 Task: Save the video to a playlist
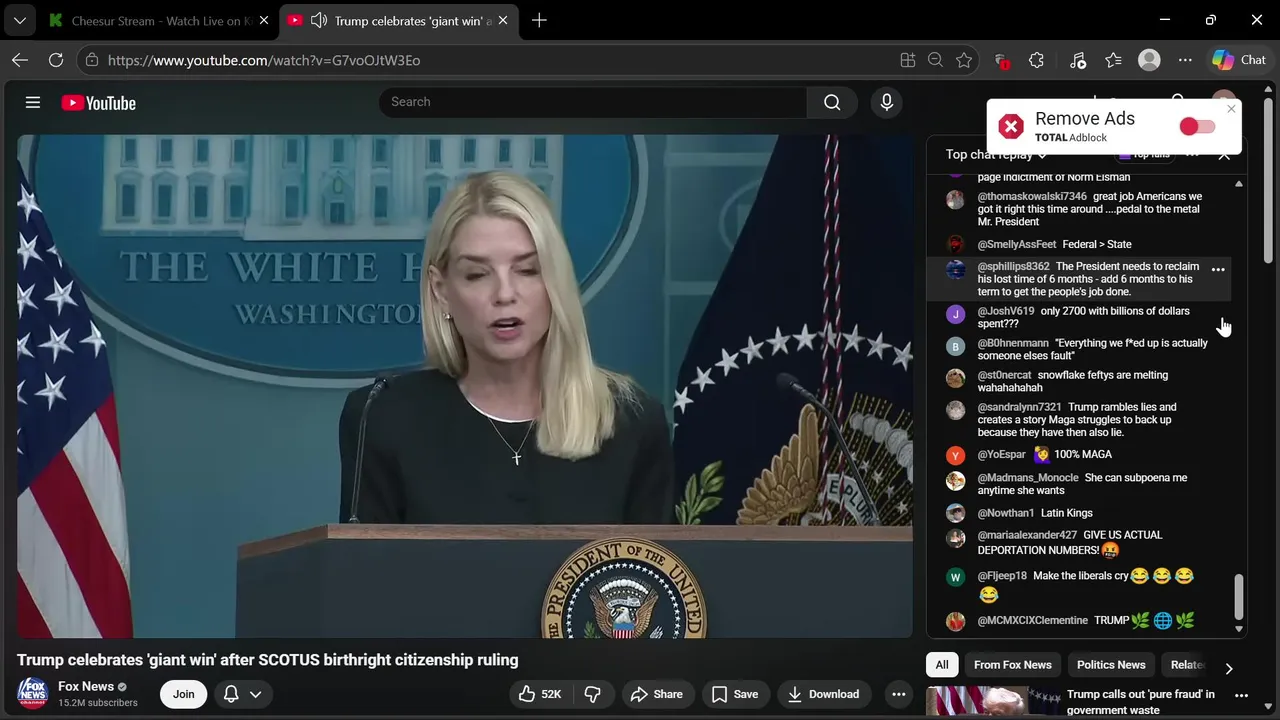[735, 694]
